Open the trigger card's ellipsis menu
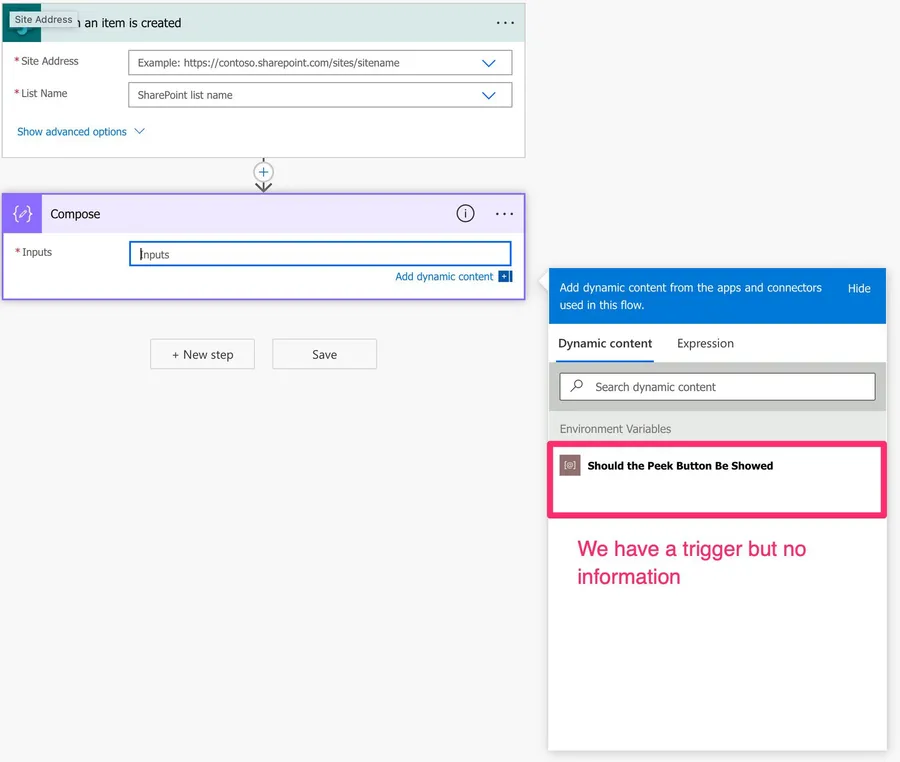Viewport: 900px width, 762px height. (x=505, y=23)
